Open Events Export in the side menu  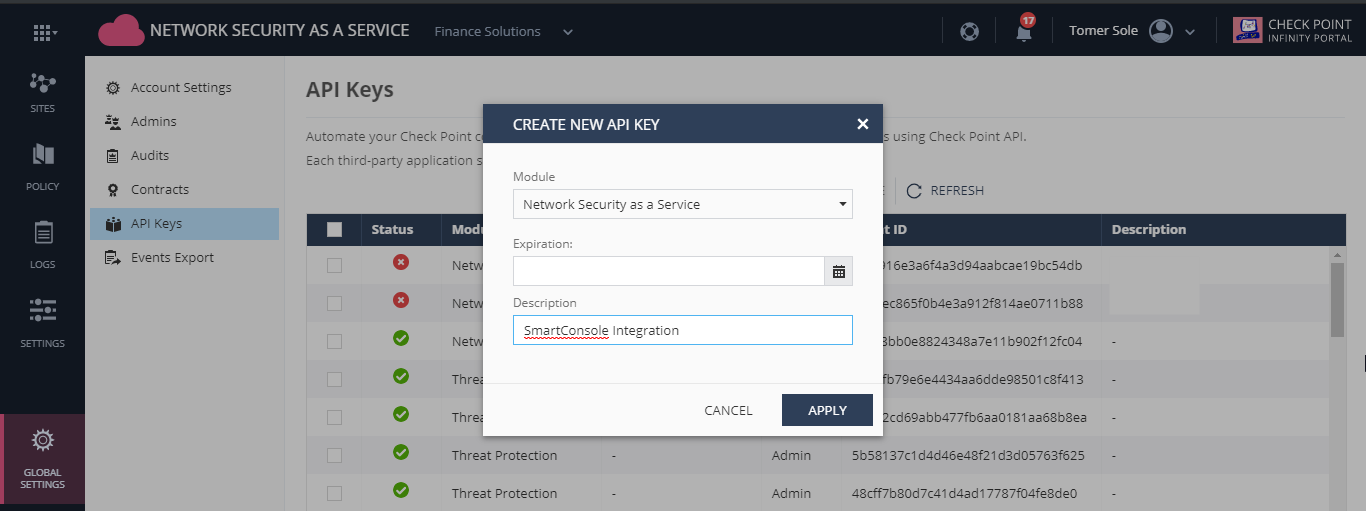[x=172, y=258]
